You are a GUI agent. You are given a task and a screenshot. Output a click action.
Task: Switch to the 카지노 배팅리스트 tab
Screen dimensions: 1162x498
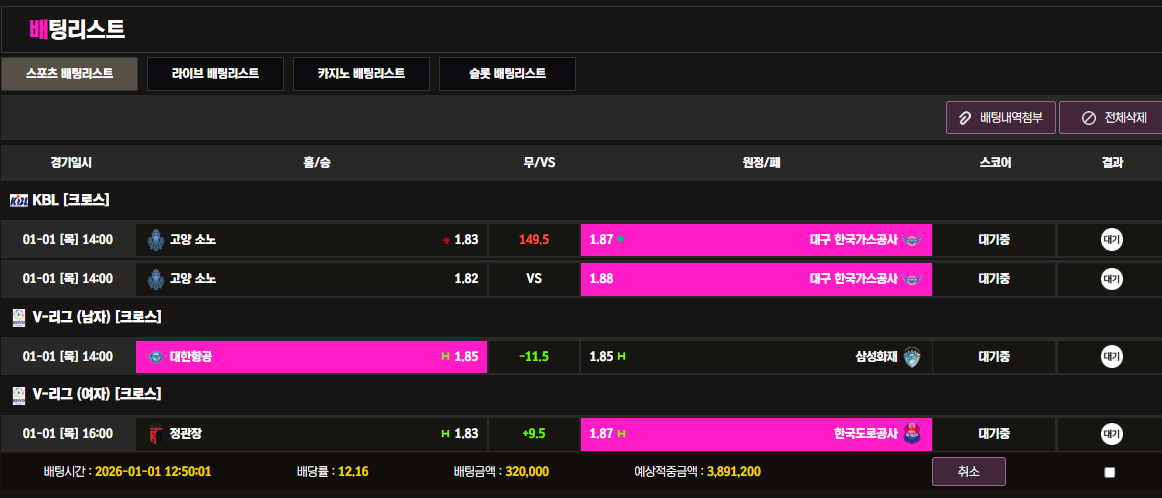pos(361,74)
